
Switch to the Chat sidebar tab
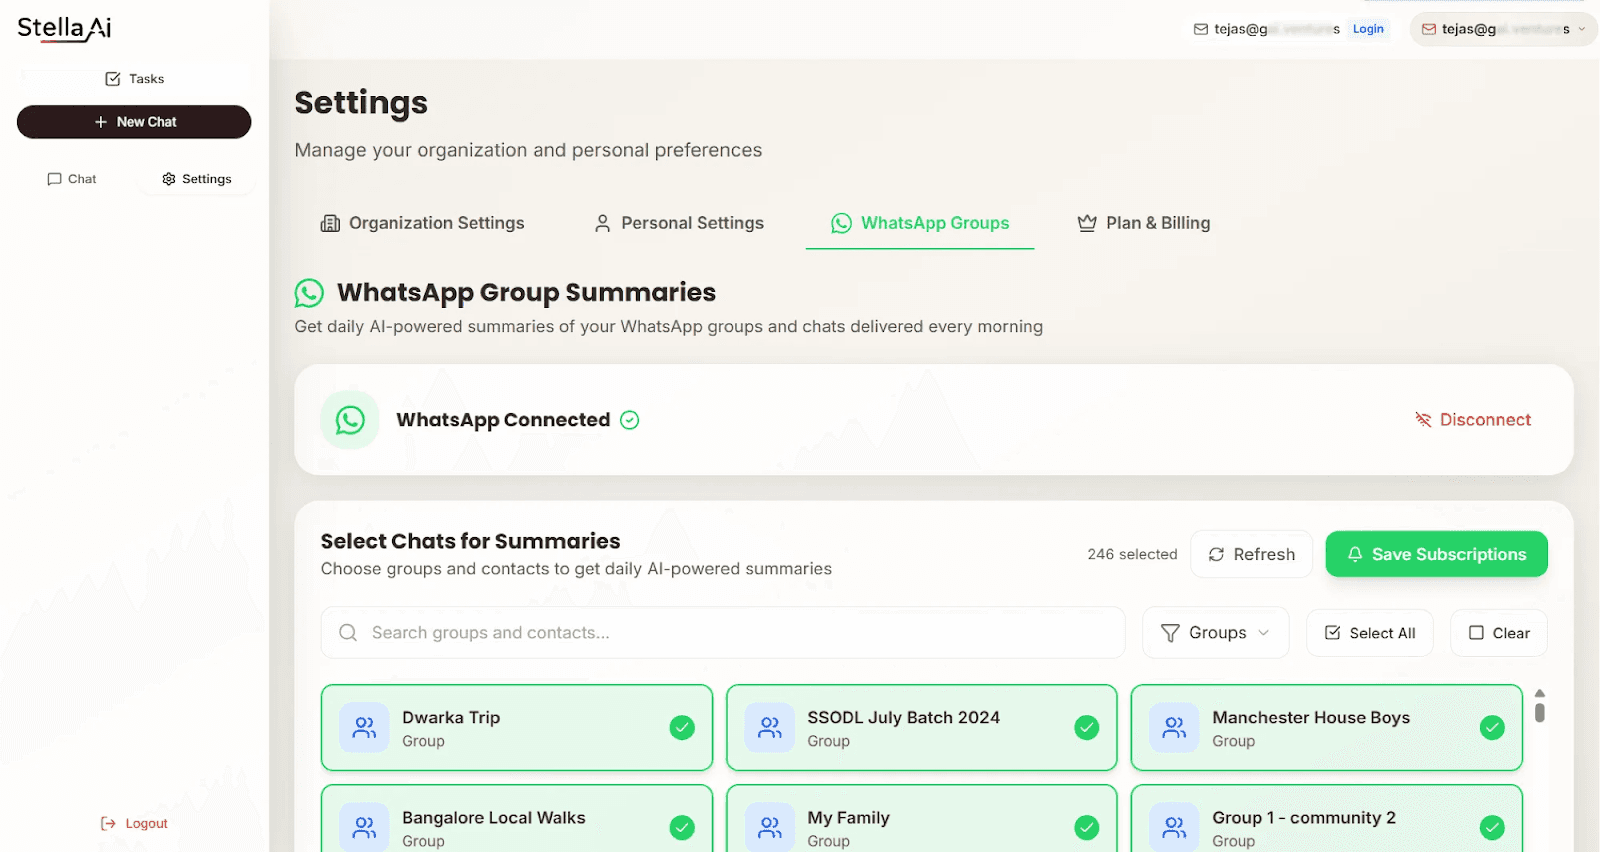click(x=72, y=179)
